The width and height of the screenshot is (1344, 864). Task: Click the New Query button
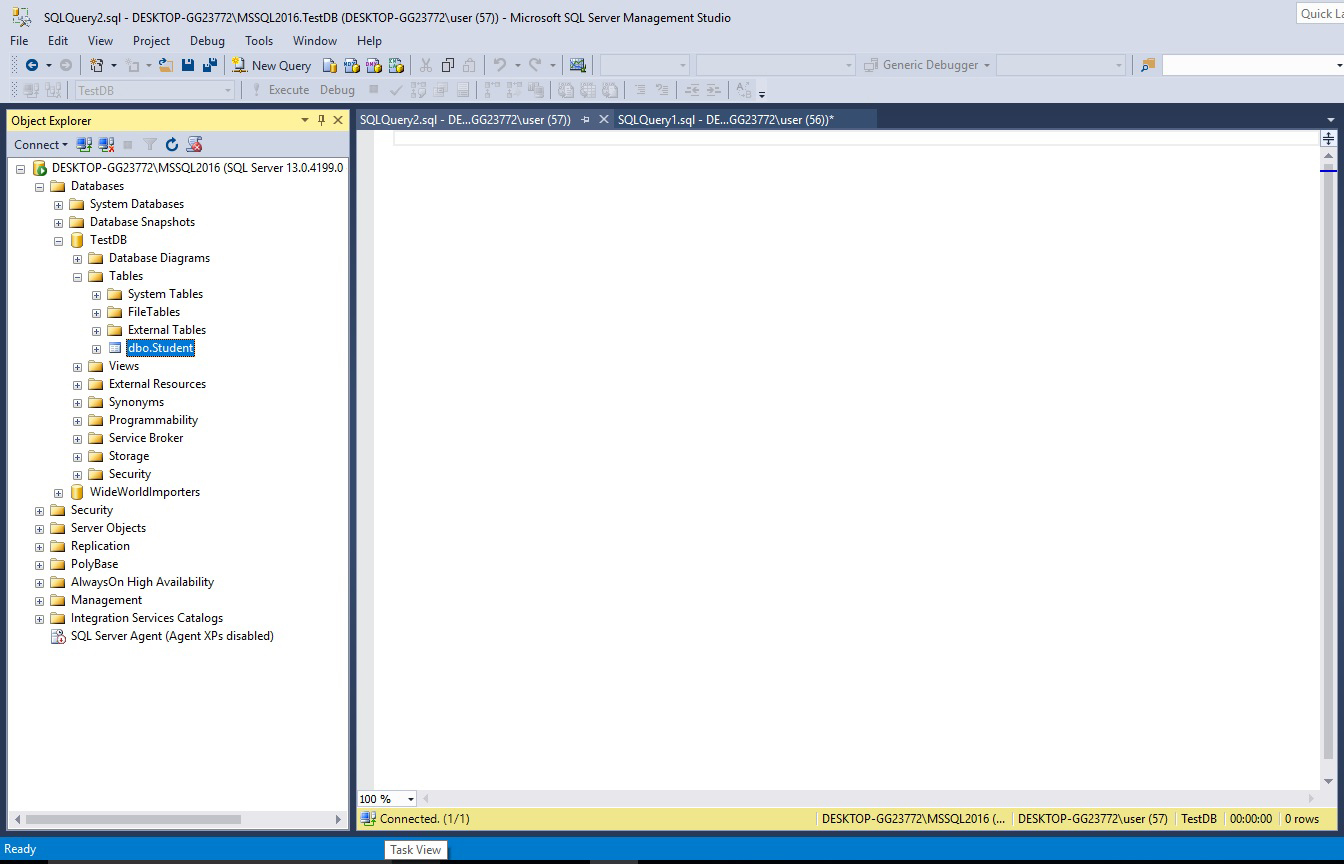(272, 65)
